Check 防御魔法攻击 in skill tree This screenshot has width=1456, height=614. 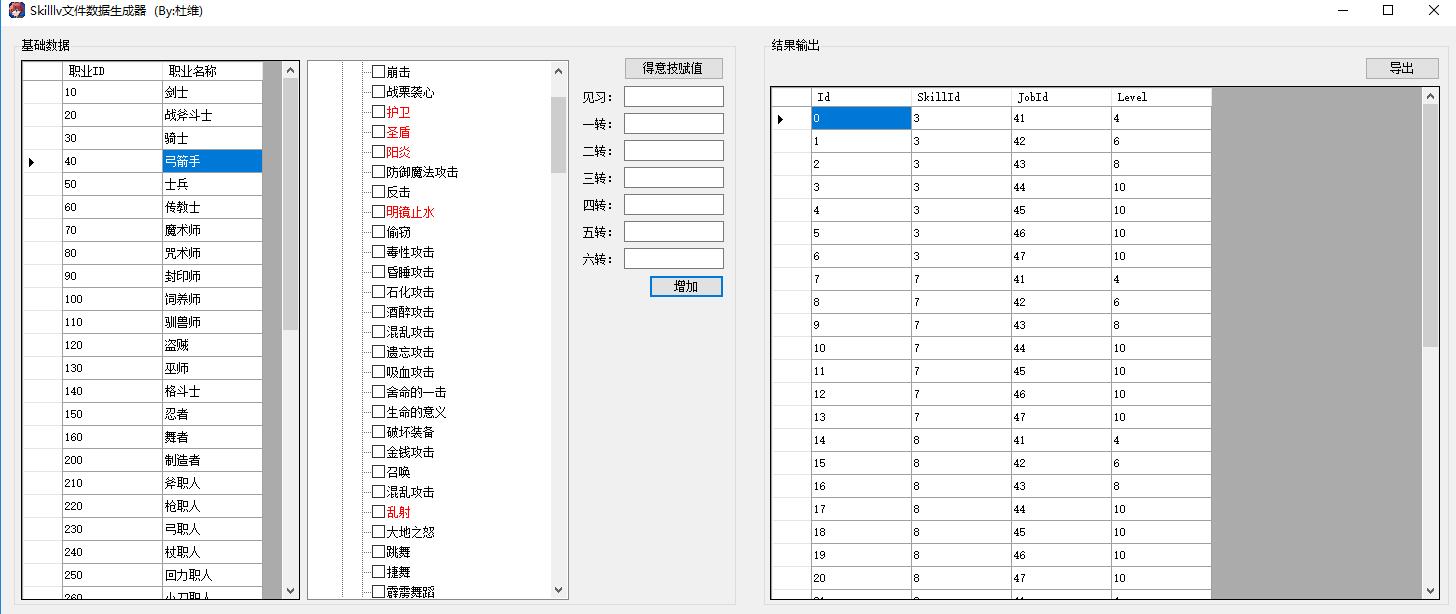coord(378,172)
